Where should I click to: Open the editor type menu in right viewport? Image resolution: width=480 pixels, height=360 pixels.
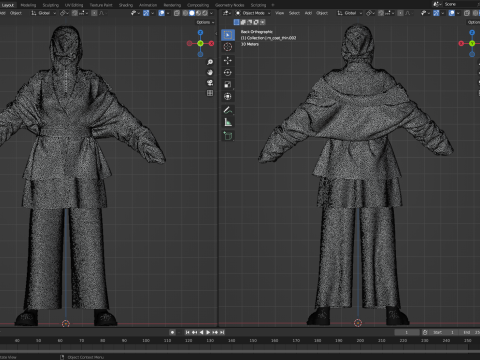(227, 13)
